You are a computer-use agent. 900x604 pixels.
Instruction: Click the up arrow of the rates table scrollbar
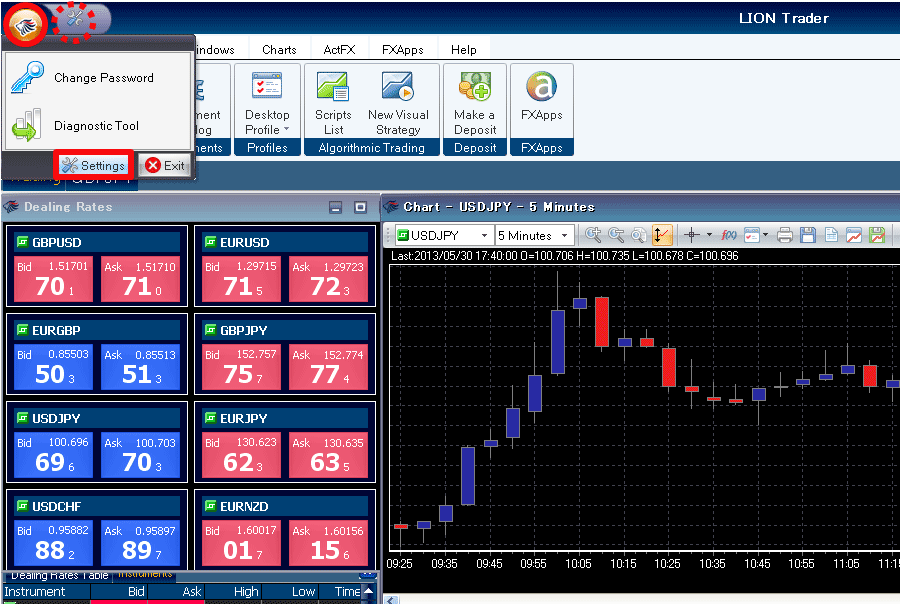[x=368, y=590]
